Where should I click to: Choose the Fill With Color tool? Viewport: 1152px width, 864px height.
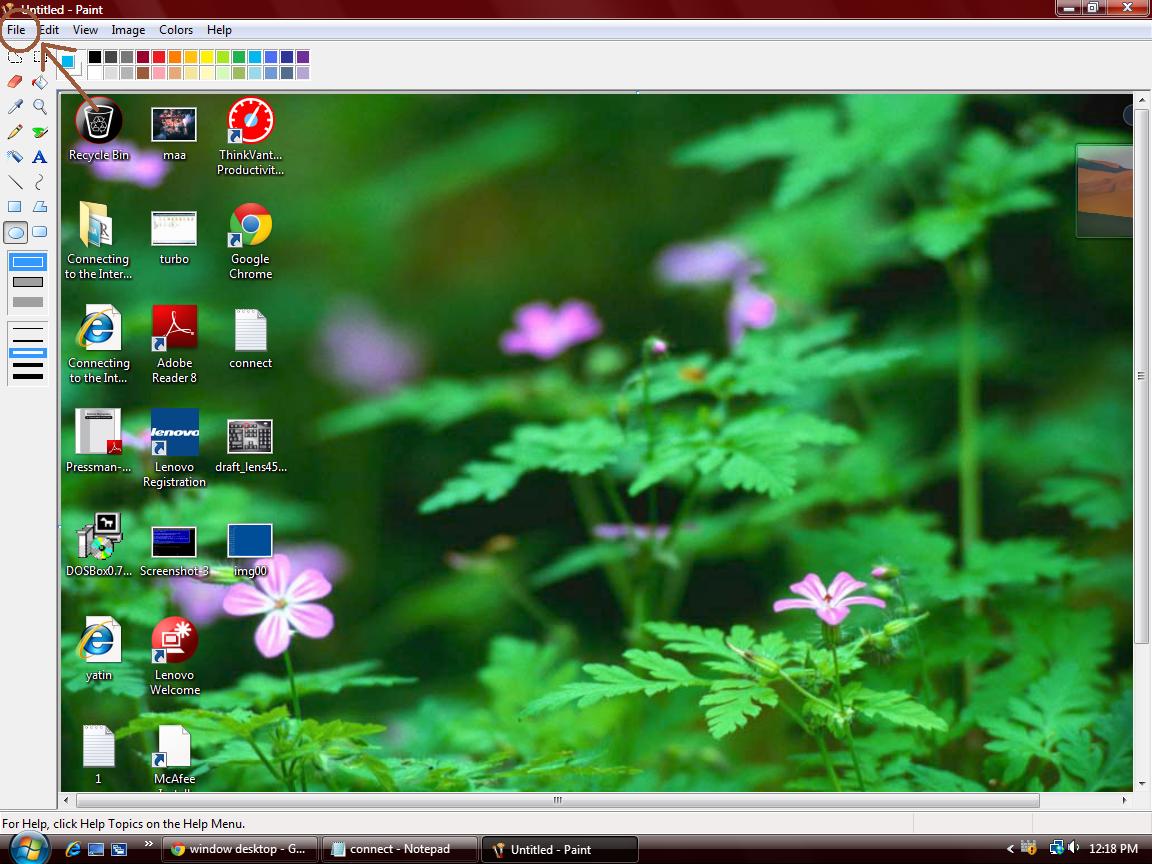coord(40,81)
